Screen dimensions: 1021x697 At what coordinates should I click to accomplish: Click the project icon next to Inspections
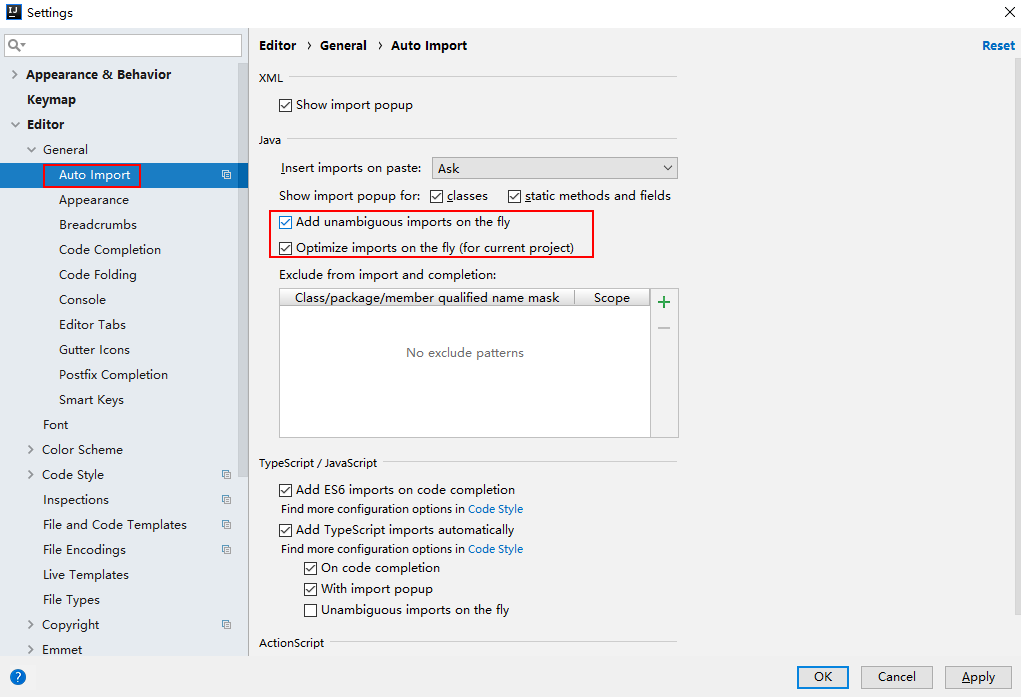tap(227, 500)
